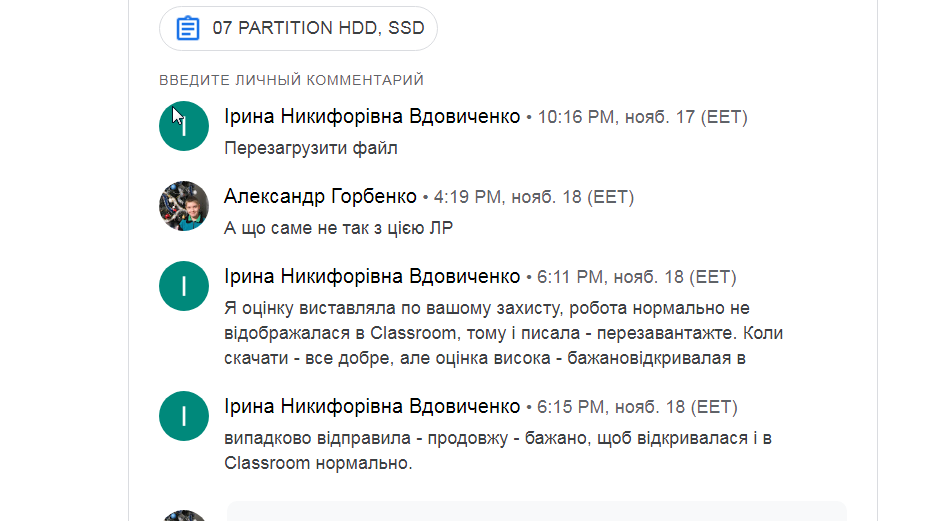This screenshot has height=521, width=937.
Task: Click the teal avatar beside the 6:11 PM comment
Action: click(184, 286)
